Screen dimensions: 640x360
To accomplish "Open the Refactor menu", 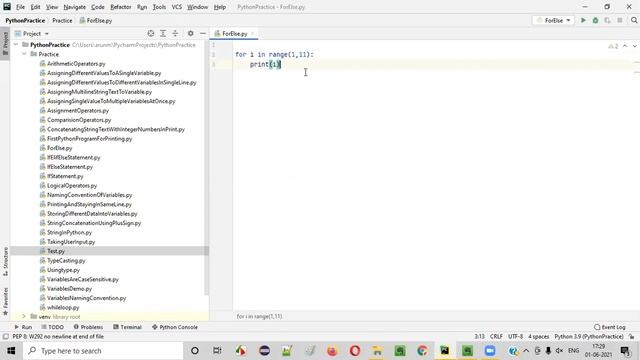I will [x=121, y=7].
